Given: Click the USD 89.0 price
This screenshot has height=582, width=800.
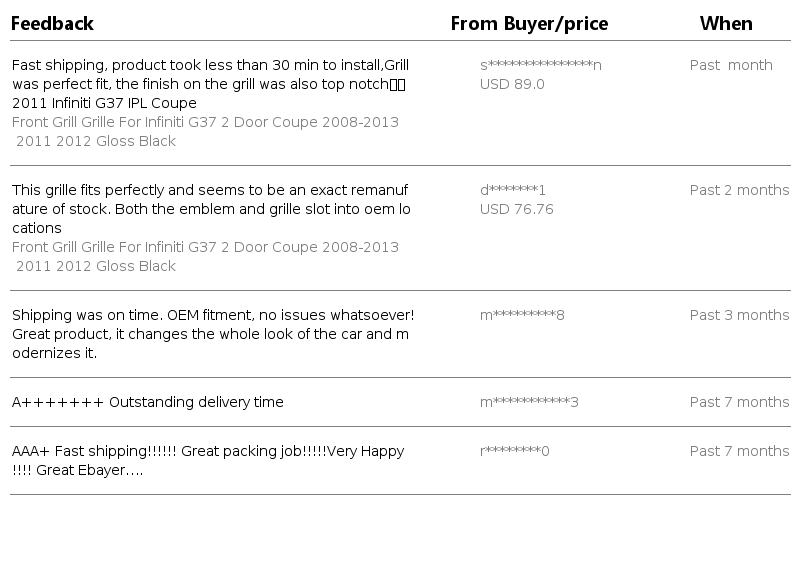Looking at the screenshot, I should pos(512,84).
